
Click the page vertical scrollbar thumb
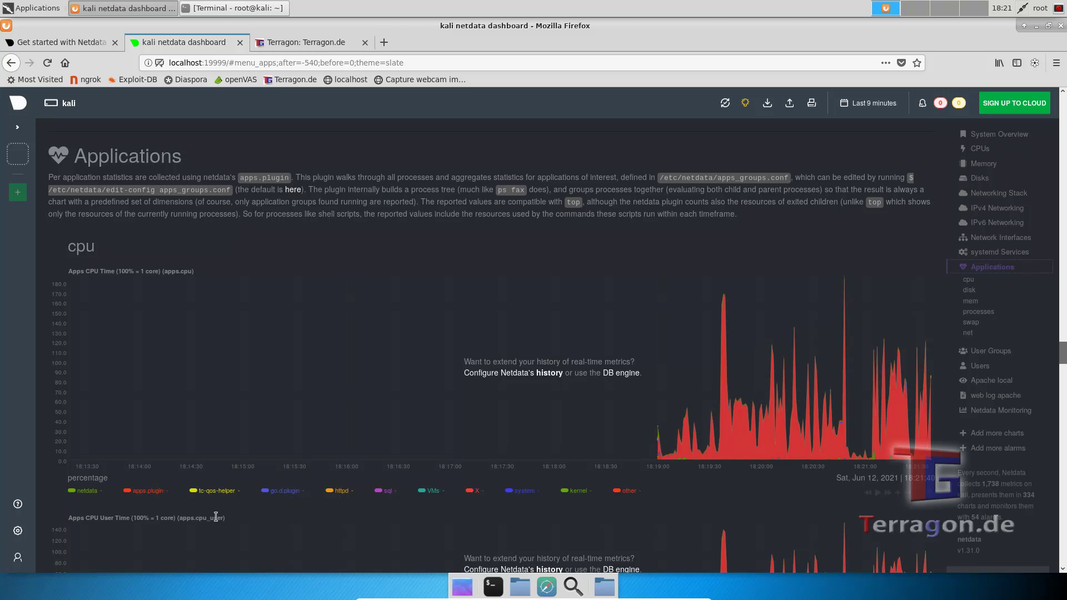pyautogui.click(x=1062, y=352)
